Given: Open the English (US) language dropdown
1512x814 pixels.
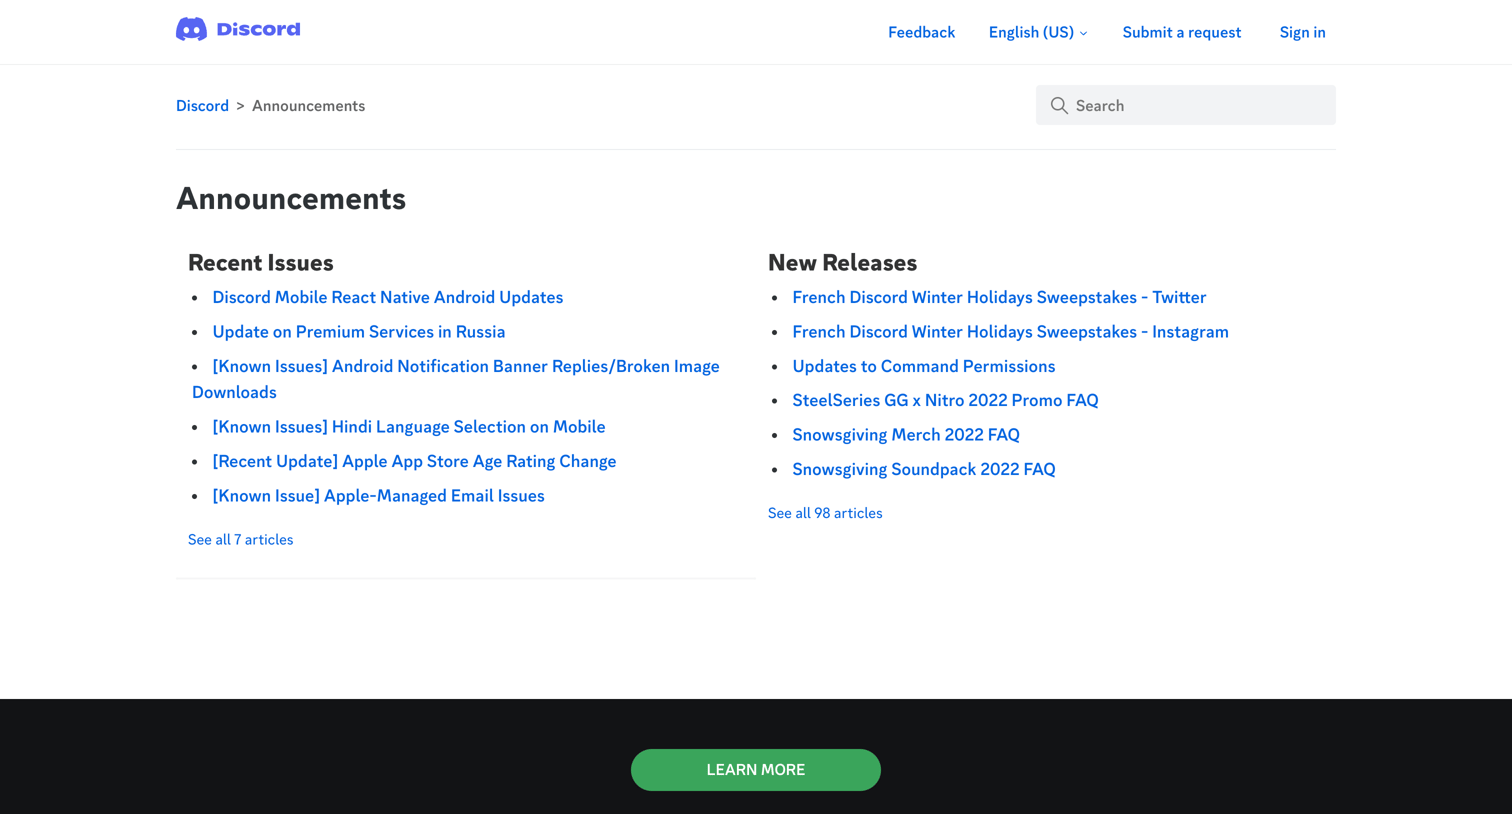Looking at the screenshot, I should click(1037, 32).
